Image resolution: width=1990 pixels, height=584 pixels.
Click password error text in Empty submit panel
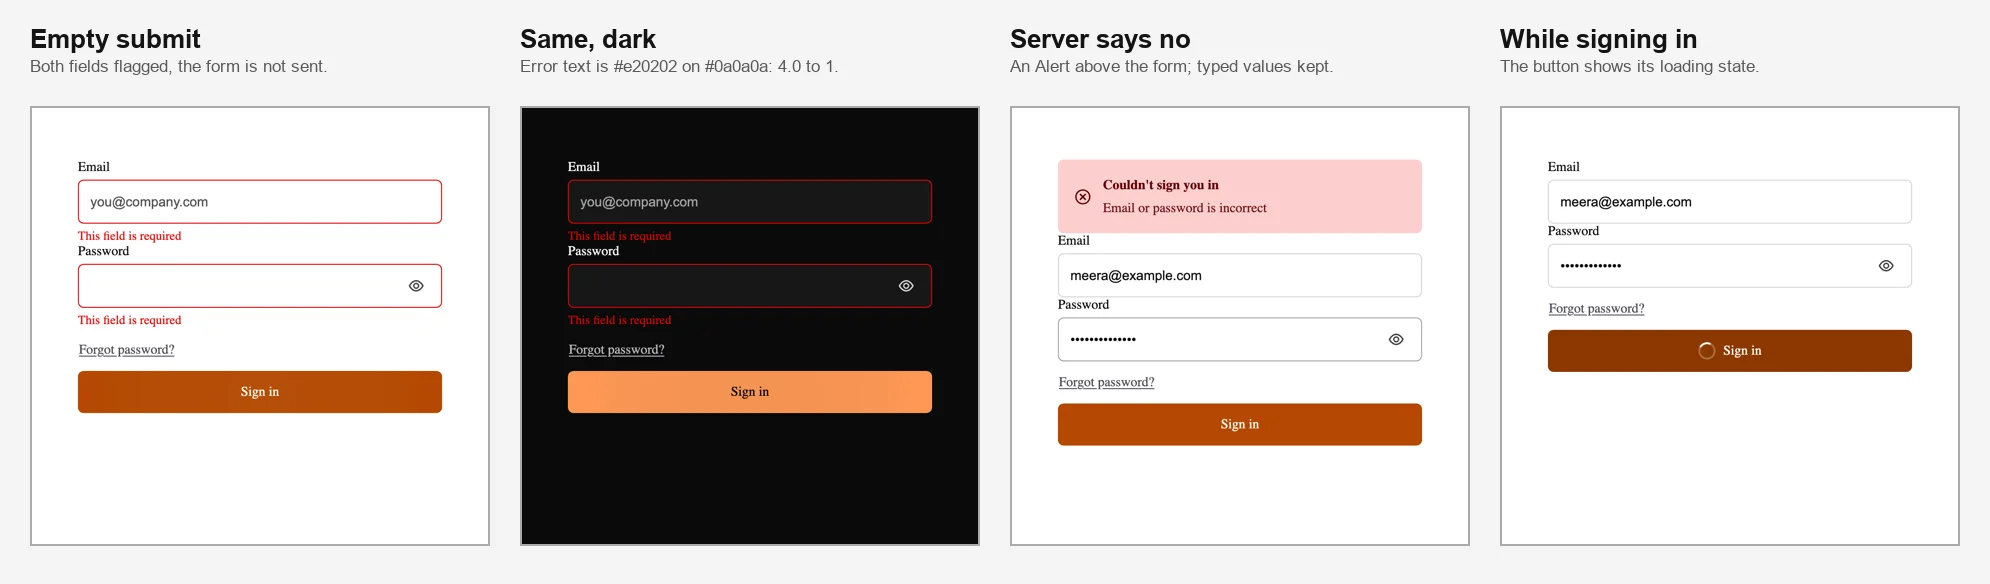pos(130,320)
